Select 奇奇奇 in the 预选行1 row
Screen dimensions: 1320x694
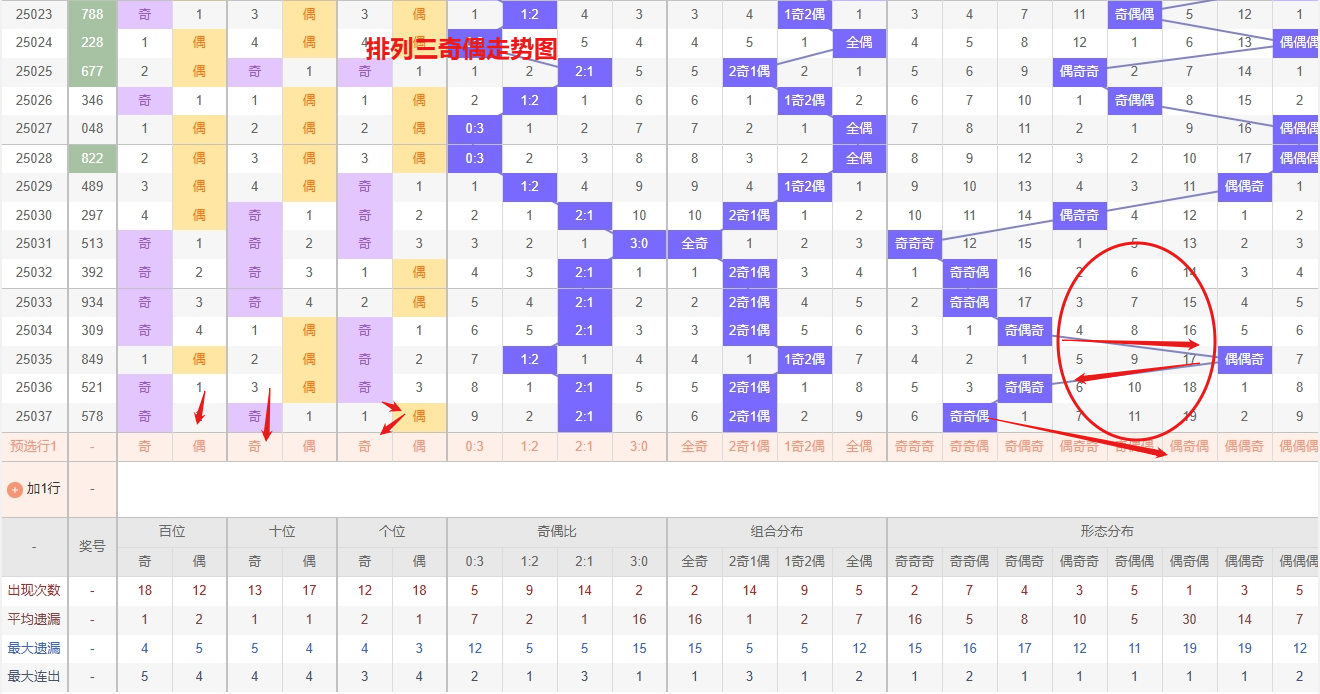pos(914,446)
